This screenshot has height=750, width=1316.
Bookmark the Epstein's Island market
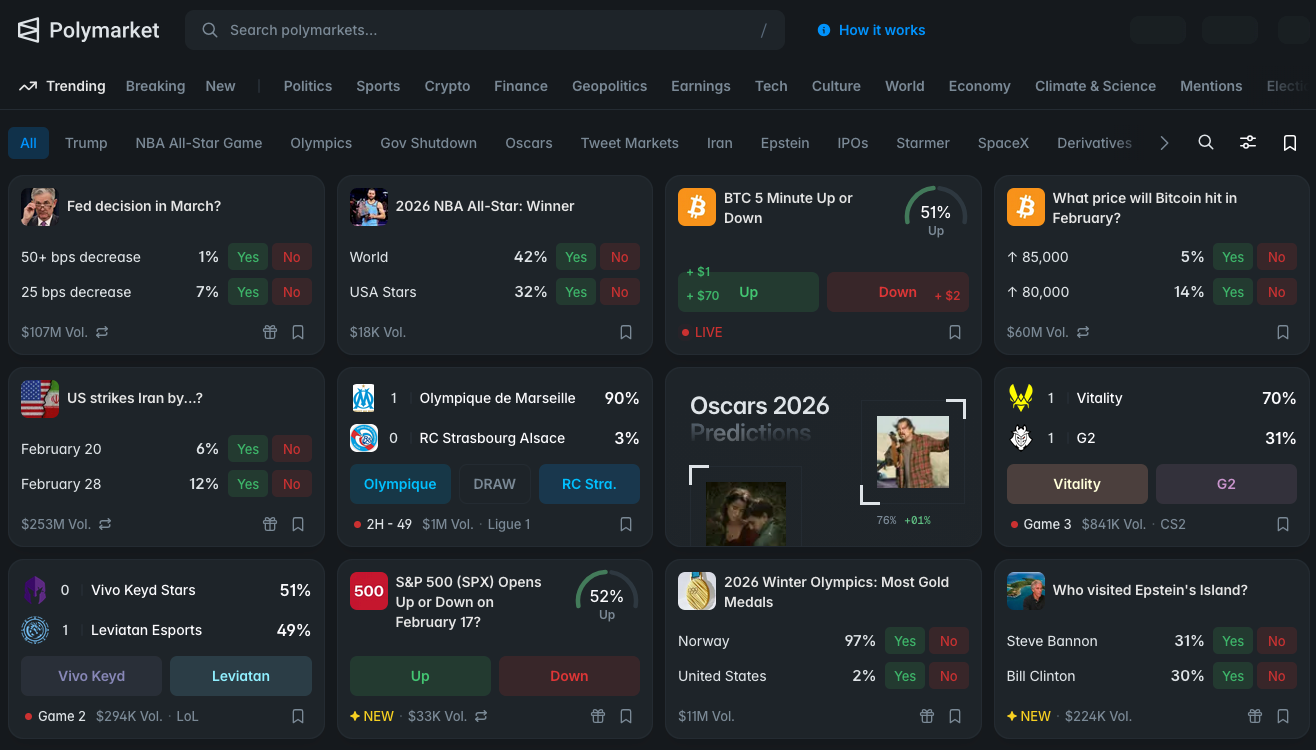tap(1283, 716)
